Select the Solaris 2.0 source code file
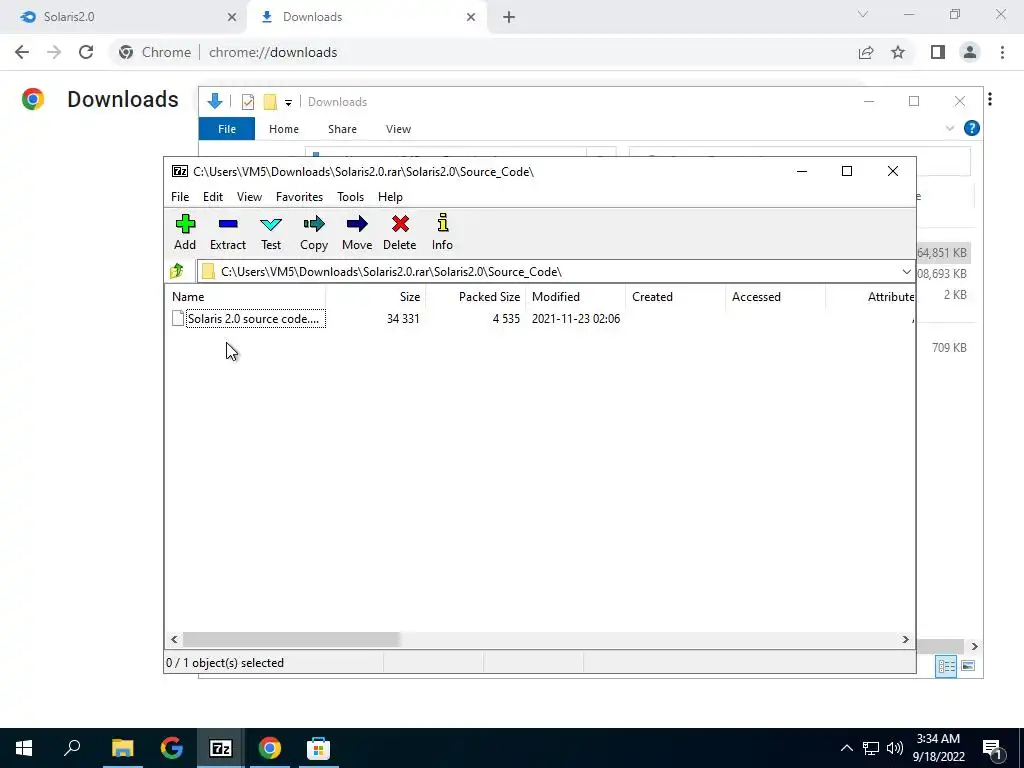 [x=255, y=319]
